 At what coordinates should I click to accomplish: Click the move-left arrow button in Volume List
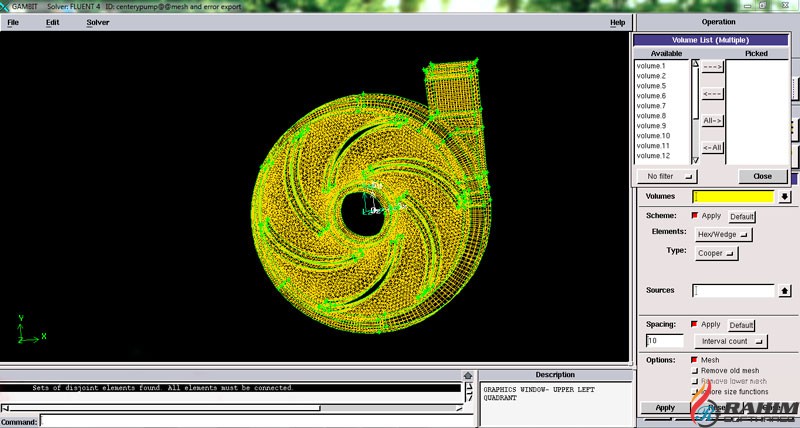point(712,94)
